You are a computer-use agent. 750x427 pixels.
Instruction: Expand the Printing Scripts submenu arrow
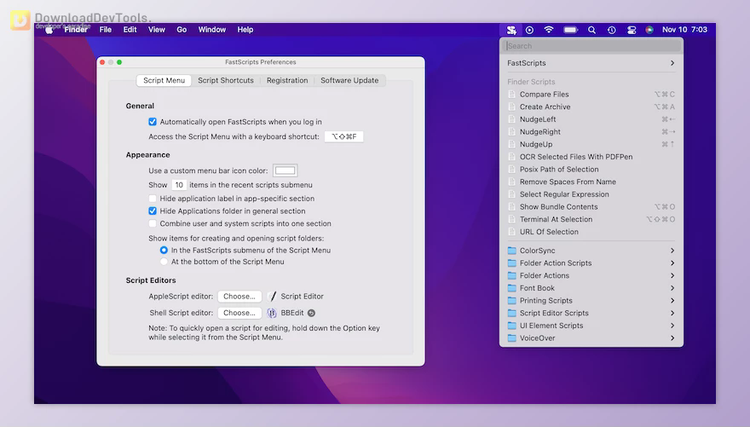pos(672,300)
